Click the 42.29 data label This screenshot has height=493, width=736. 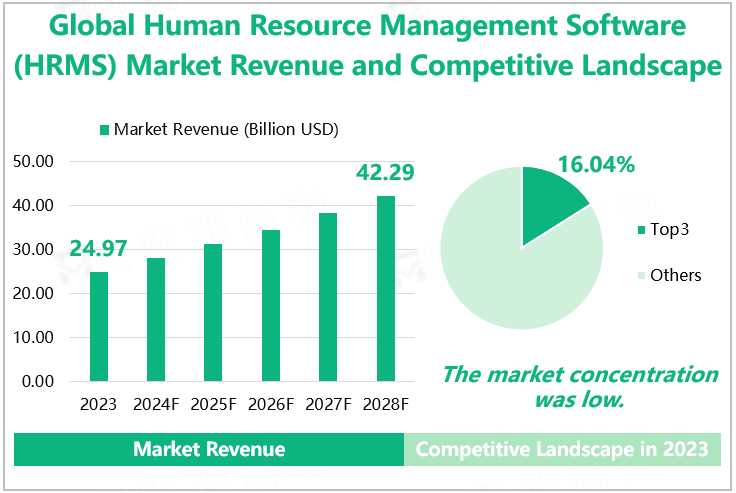coord(386,172)
